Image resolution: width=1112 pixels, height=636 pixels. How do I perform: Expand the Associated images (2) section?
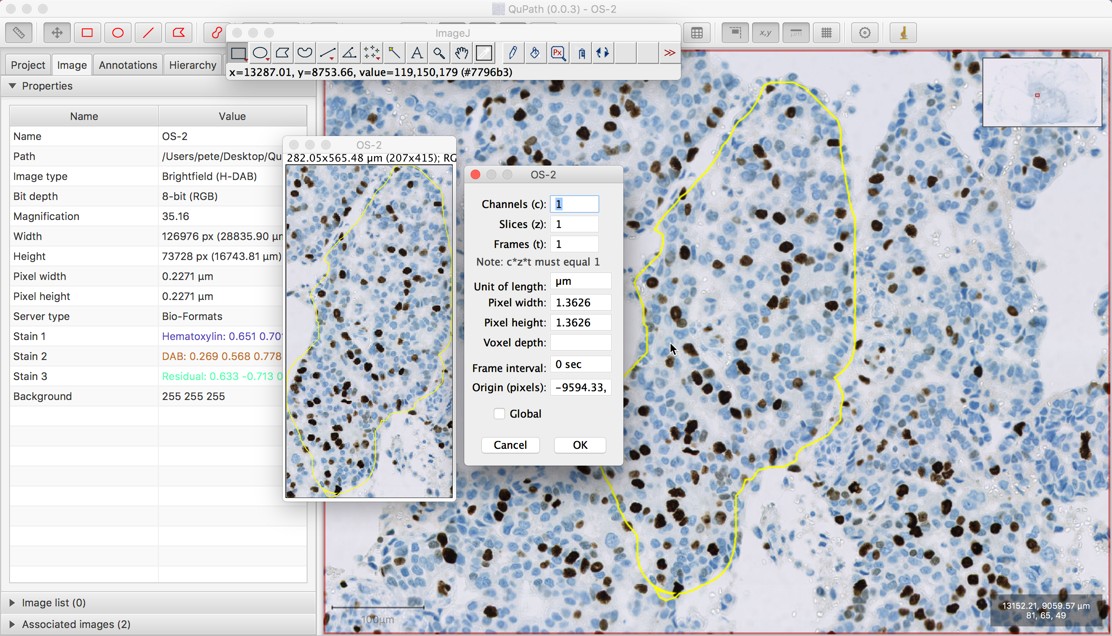point(12,624)
